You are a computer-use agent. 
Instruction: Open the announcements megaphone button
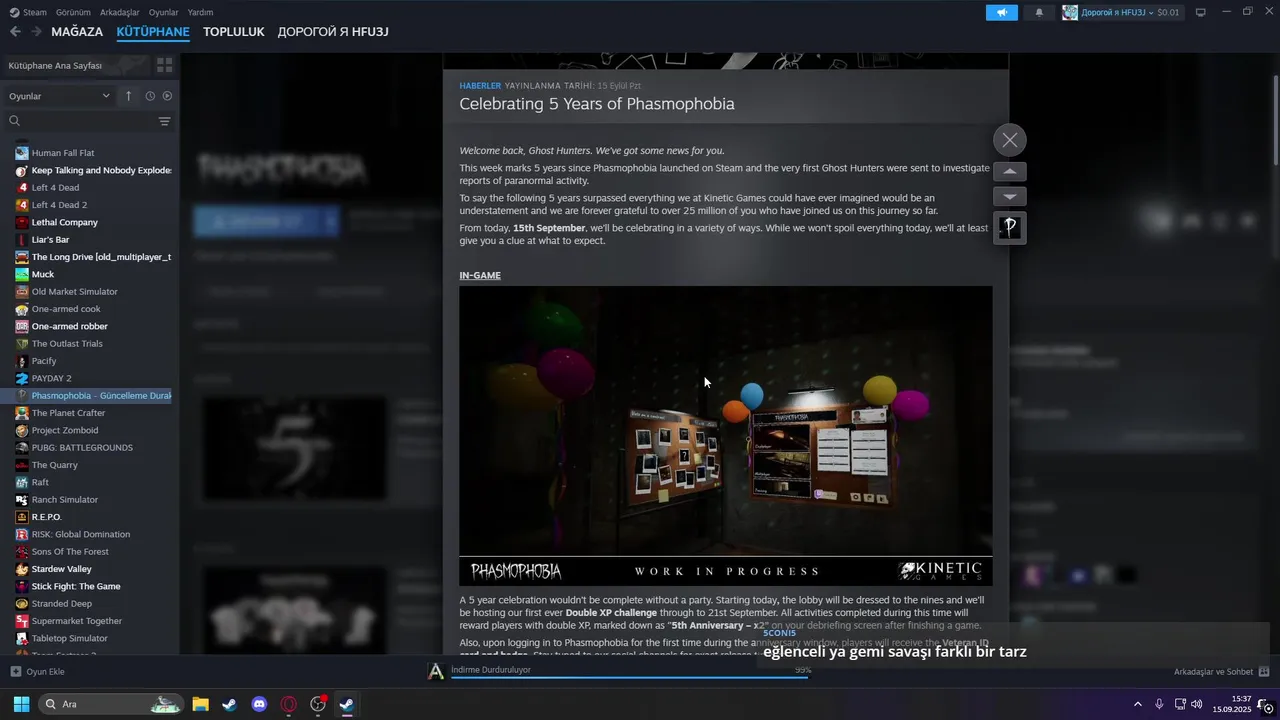point(1001,12)
